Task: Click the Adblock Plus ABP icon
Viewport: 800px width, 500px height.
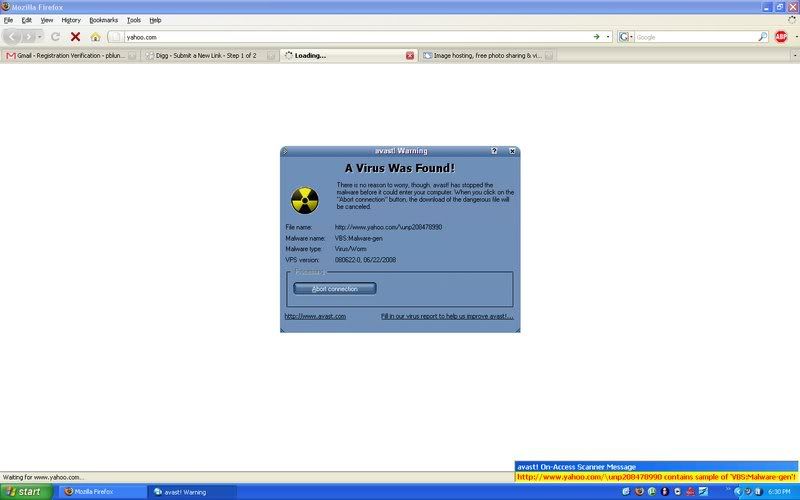Action: 781,37
